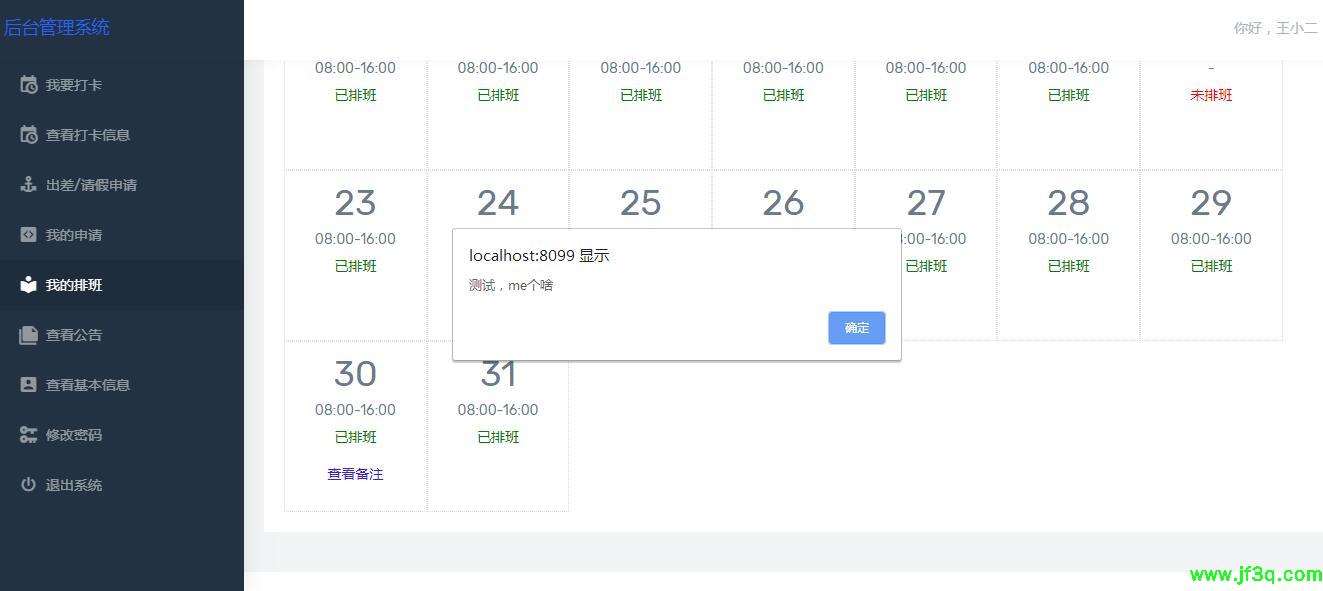
Task: Click the calendar icon beside 查看打卡信息
Action: (29, 135)
